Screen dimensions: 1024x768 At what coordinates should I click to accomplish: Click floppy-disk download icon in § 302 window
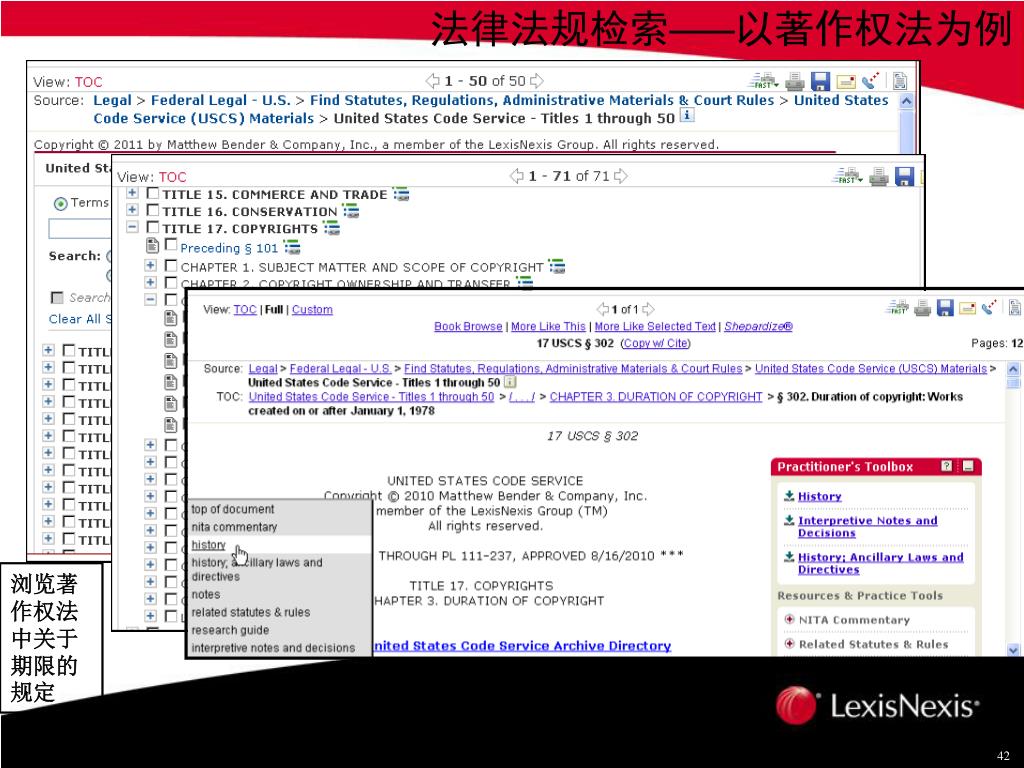point(945,308)
